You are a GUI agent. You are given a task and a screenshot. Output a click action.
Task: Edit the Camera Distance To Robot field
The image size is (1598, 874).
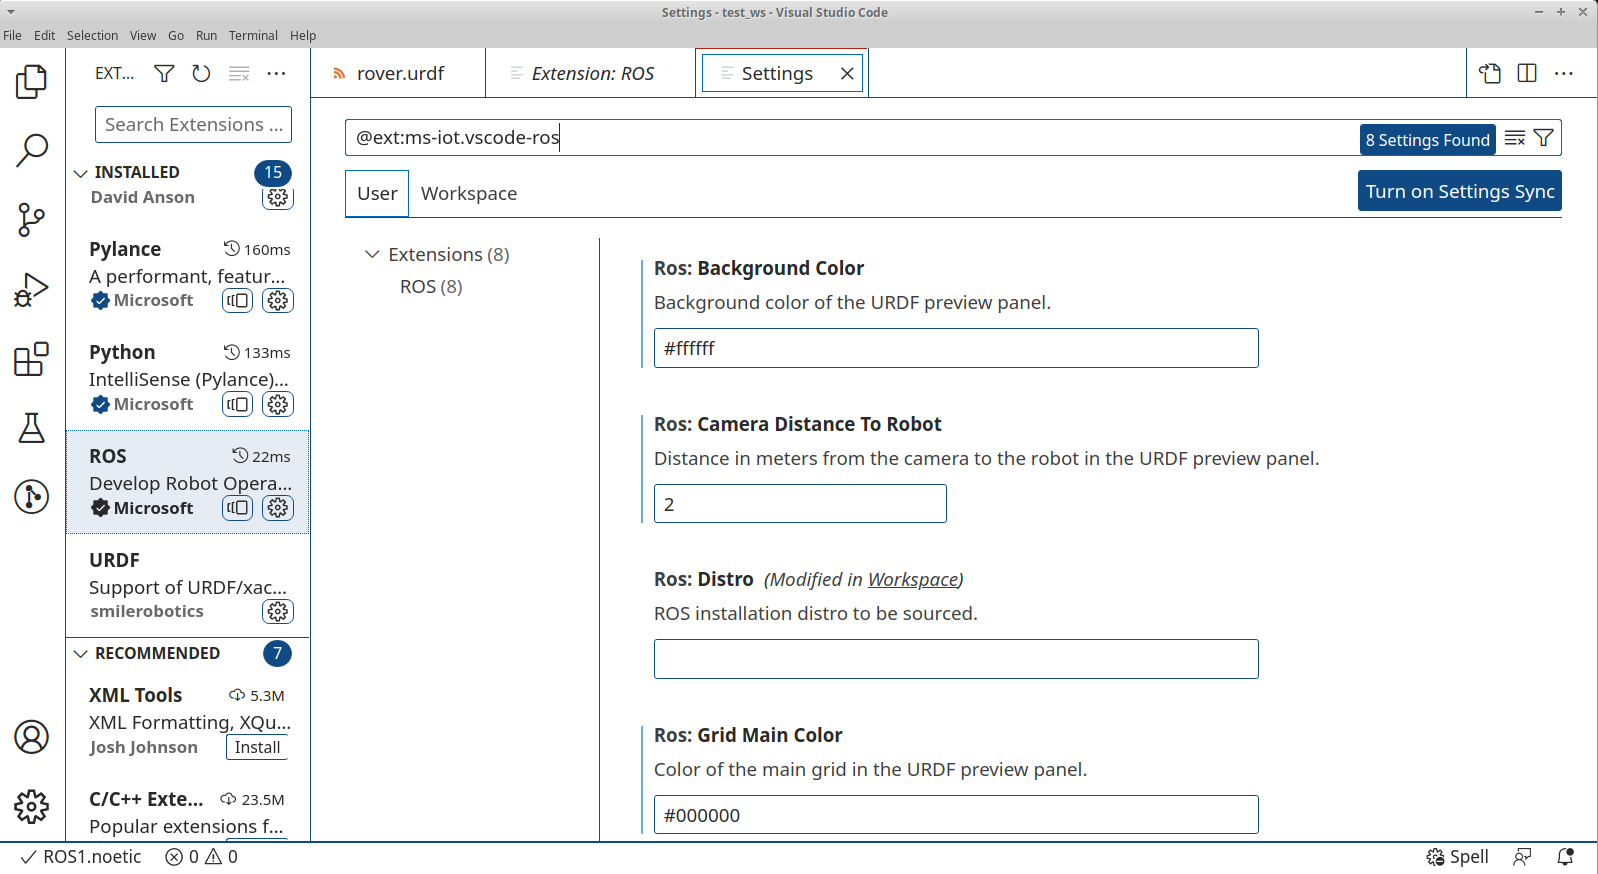coord(800,504)
